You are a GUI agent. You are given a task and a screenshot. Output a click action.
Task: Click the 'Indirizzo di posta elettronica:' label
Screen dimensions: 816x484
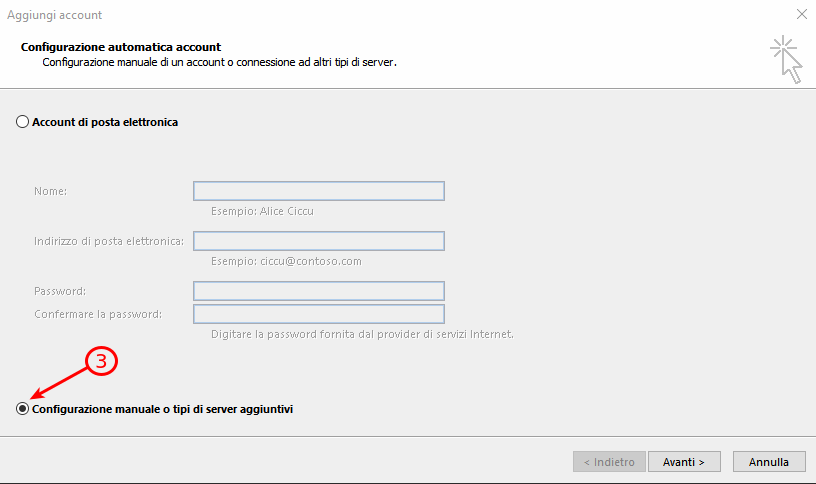coord(109,241)
